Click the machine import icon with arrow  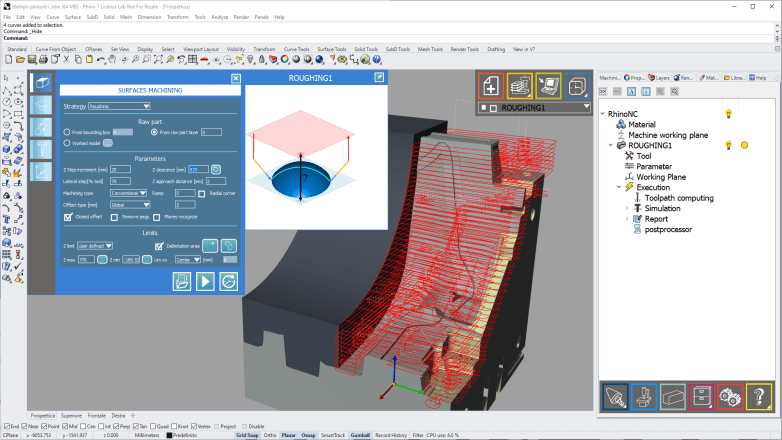(548, 86)
